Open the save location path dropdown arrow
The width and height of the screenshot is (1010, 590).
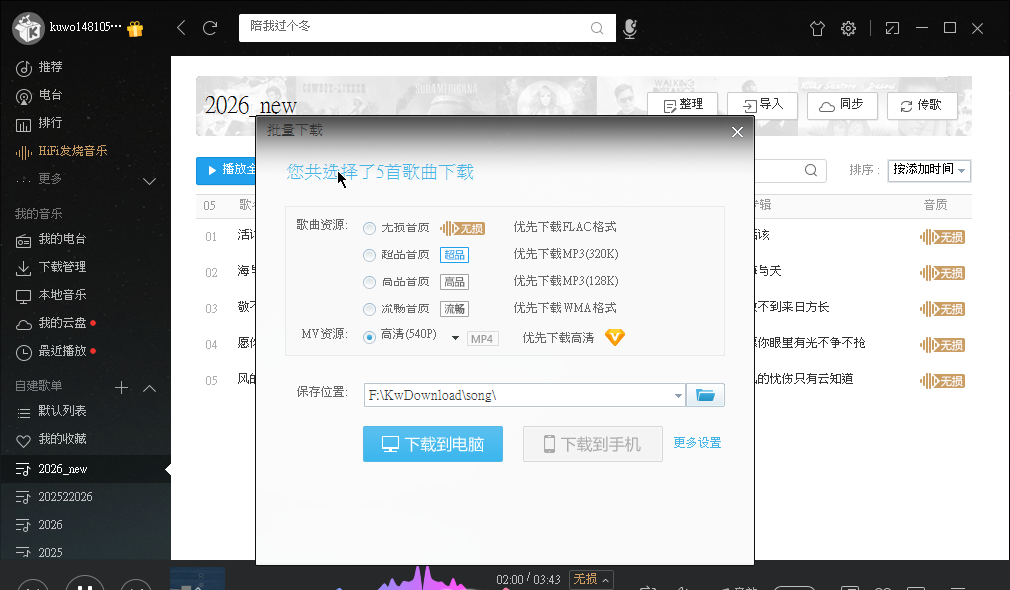point(678,395)
